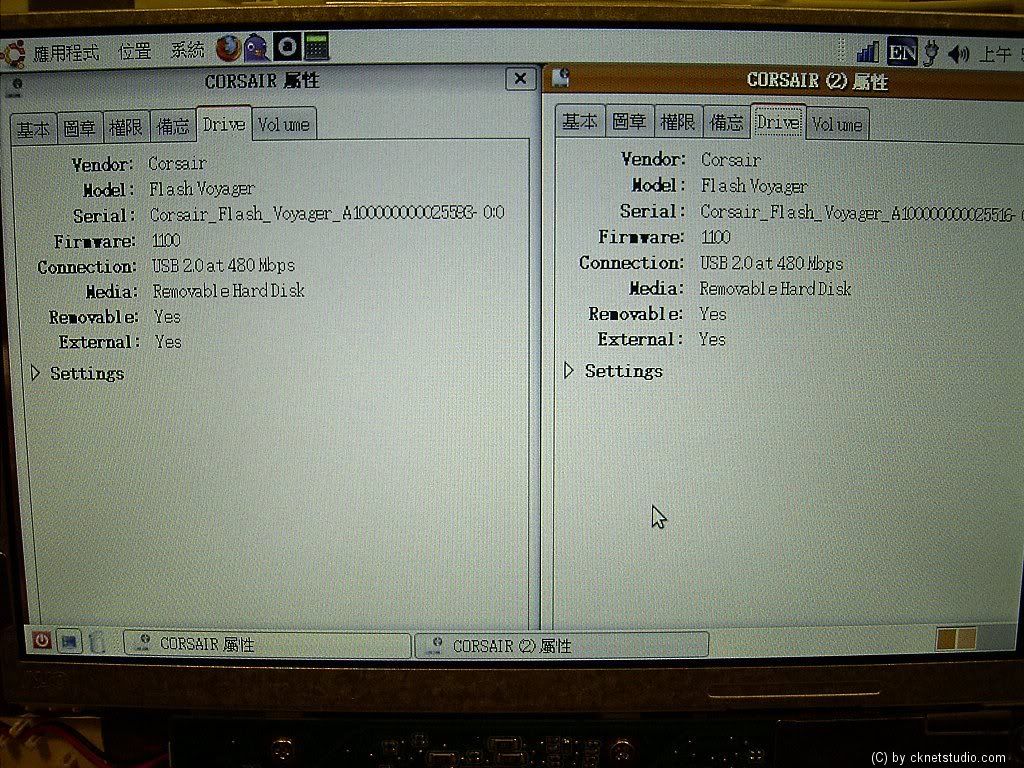Click the CORSAIR (2) 屬性 title bar
Viewport: 1024px width, 768px height.
(x=784, y=81)
